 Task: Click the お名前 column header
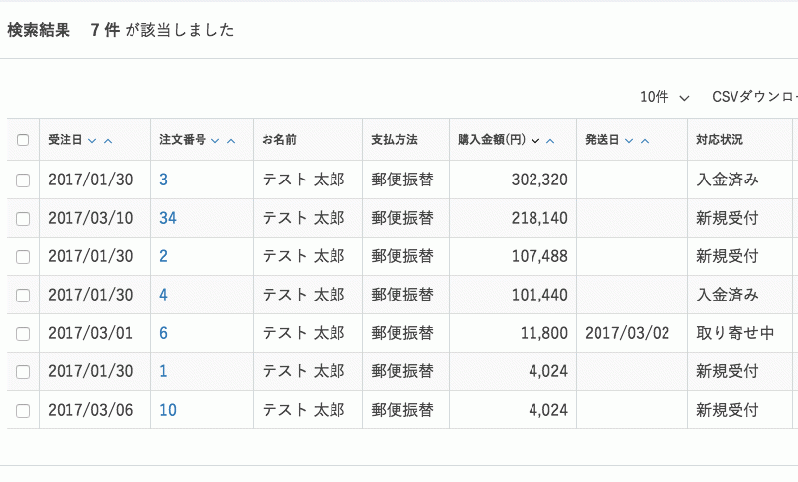point(279,139)
